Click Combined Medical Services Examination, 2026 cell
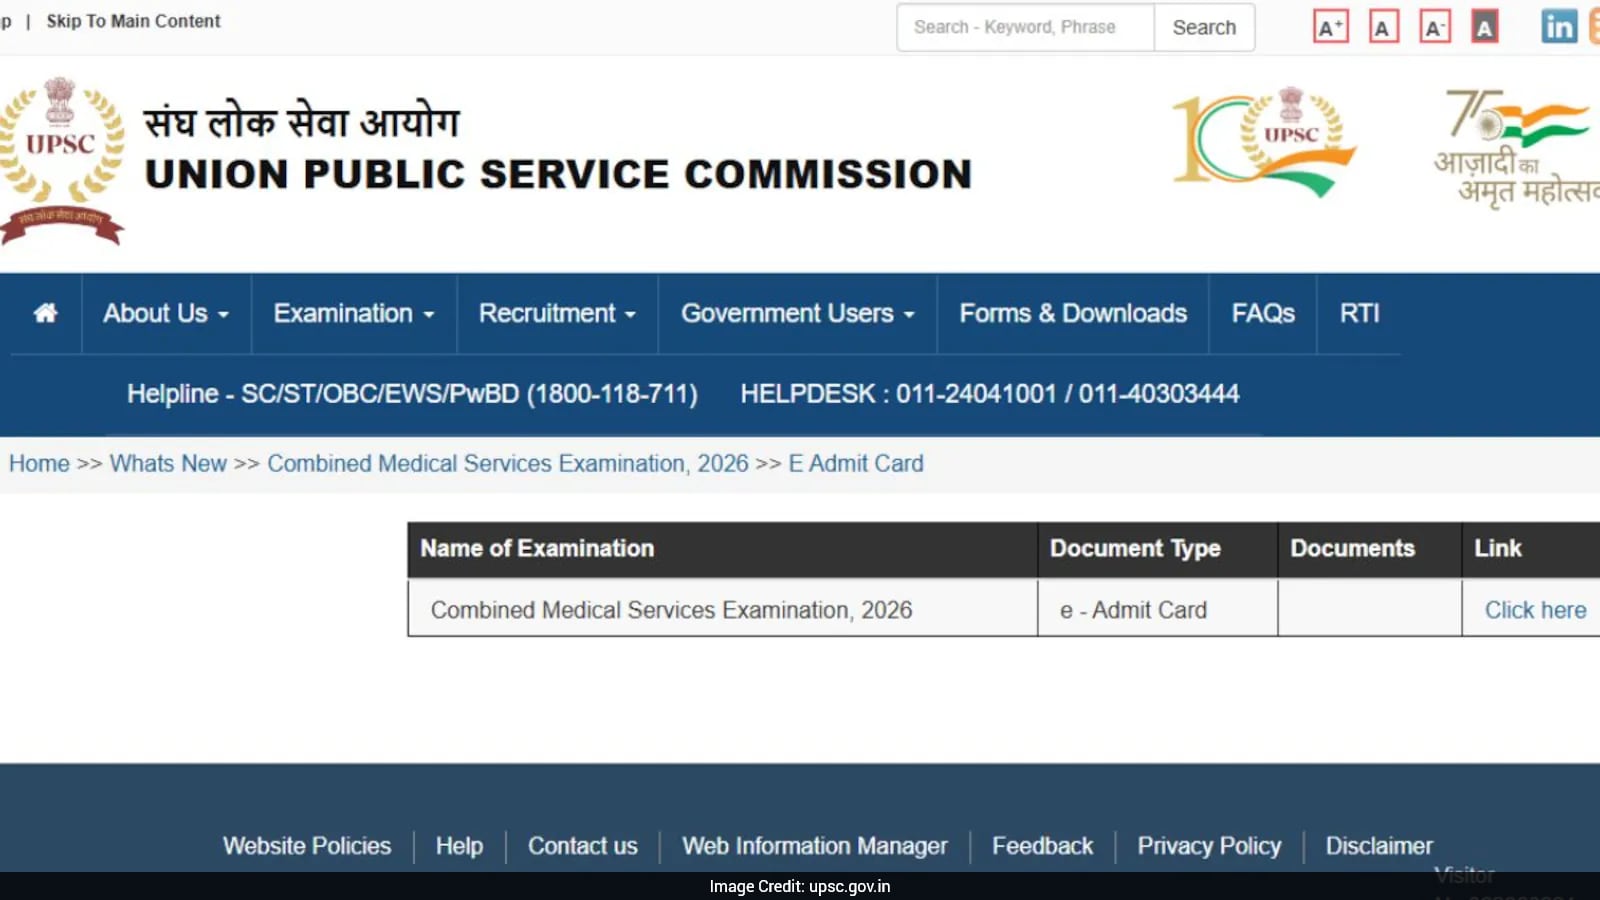This screenshot has height=900, width=1600. tap(723, 608)
